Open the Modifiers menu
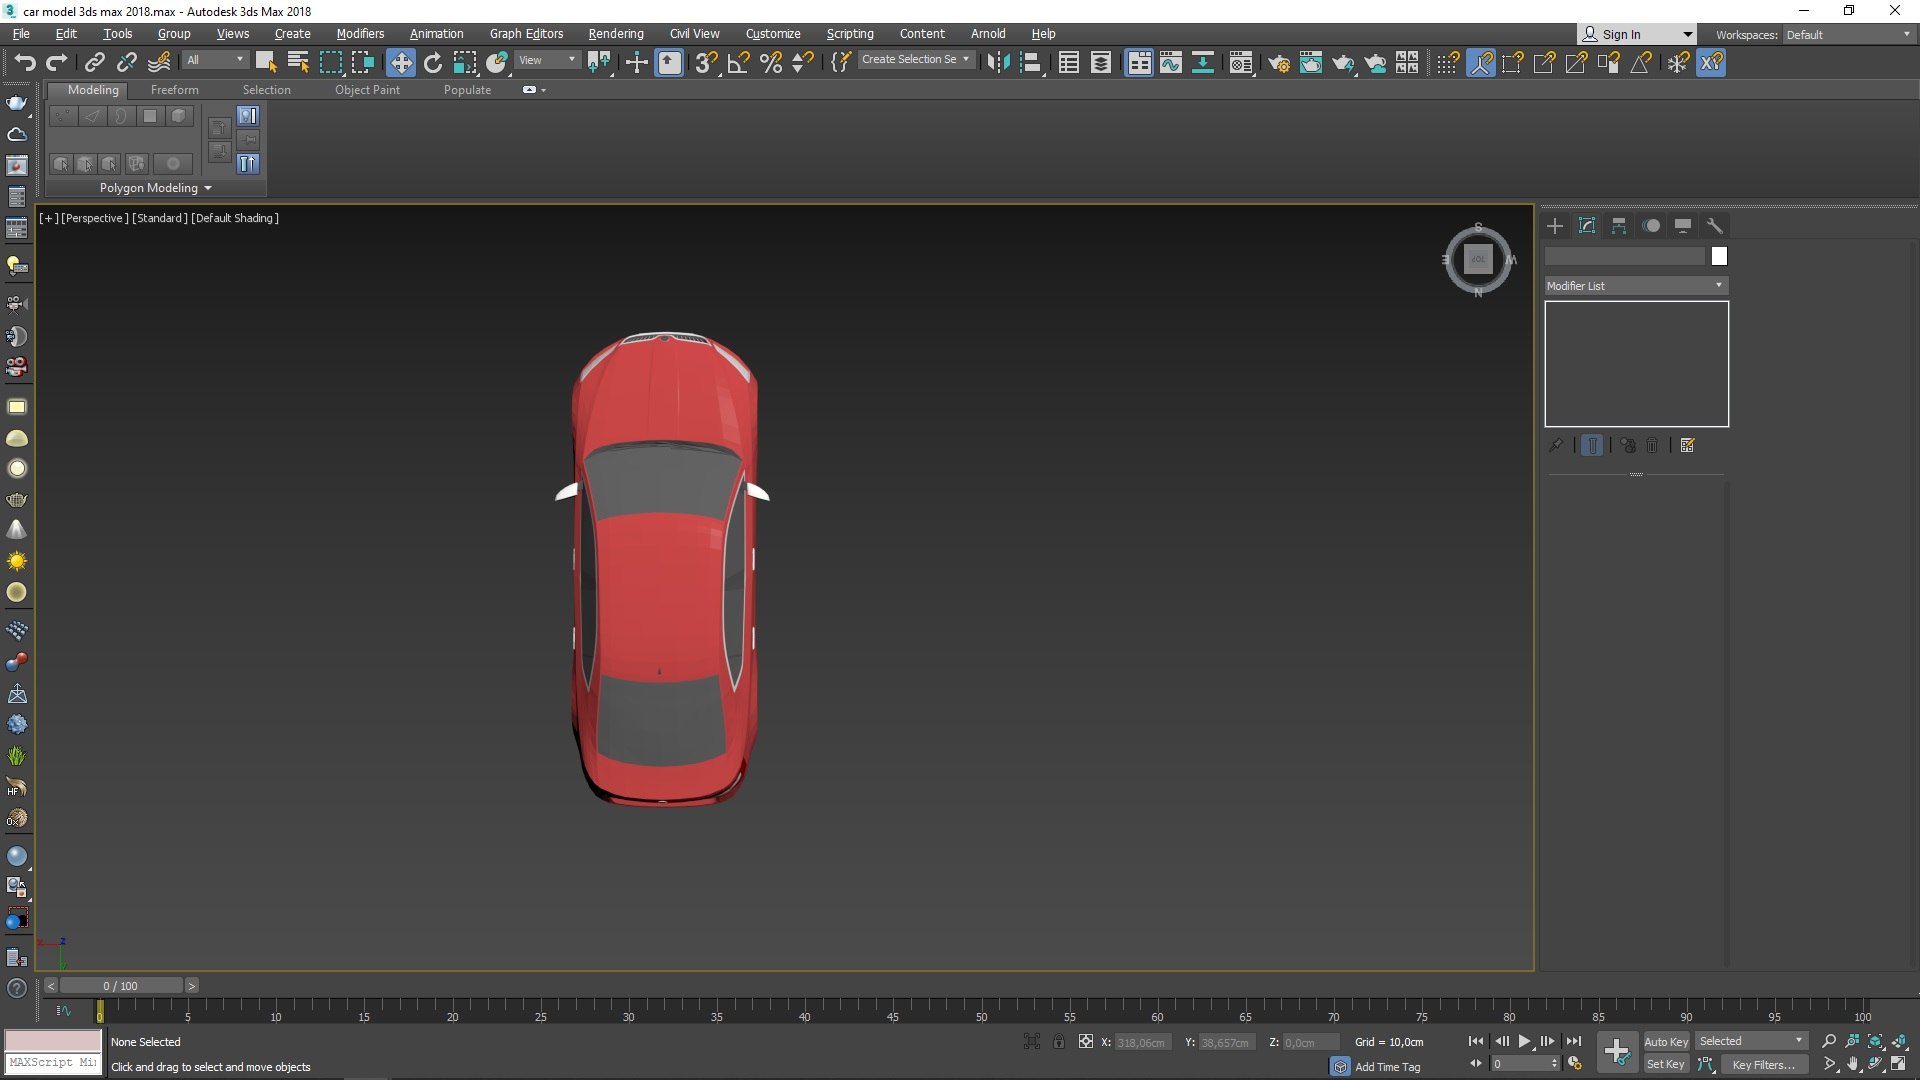This screenshot has height=1080, width=1920. point(360,34)
